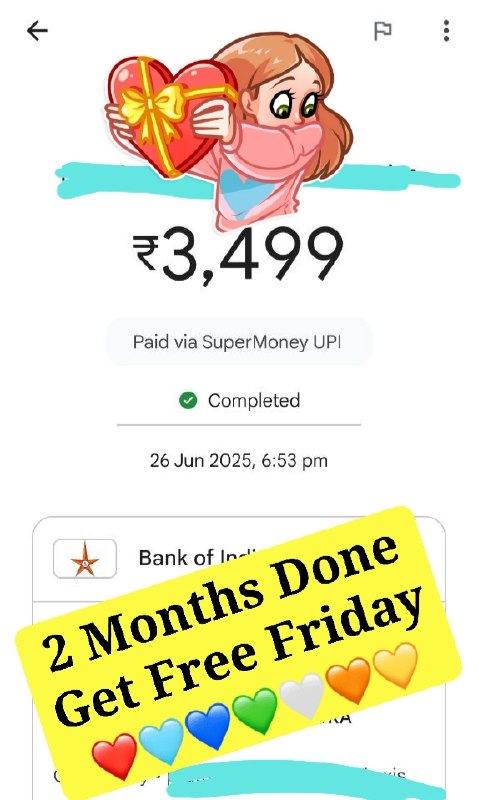The image size is (478, 800).
Task: Click the green Completed checkmark icon
Action: click(188, 401)
